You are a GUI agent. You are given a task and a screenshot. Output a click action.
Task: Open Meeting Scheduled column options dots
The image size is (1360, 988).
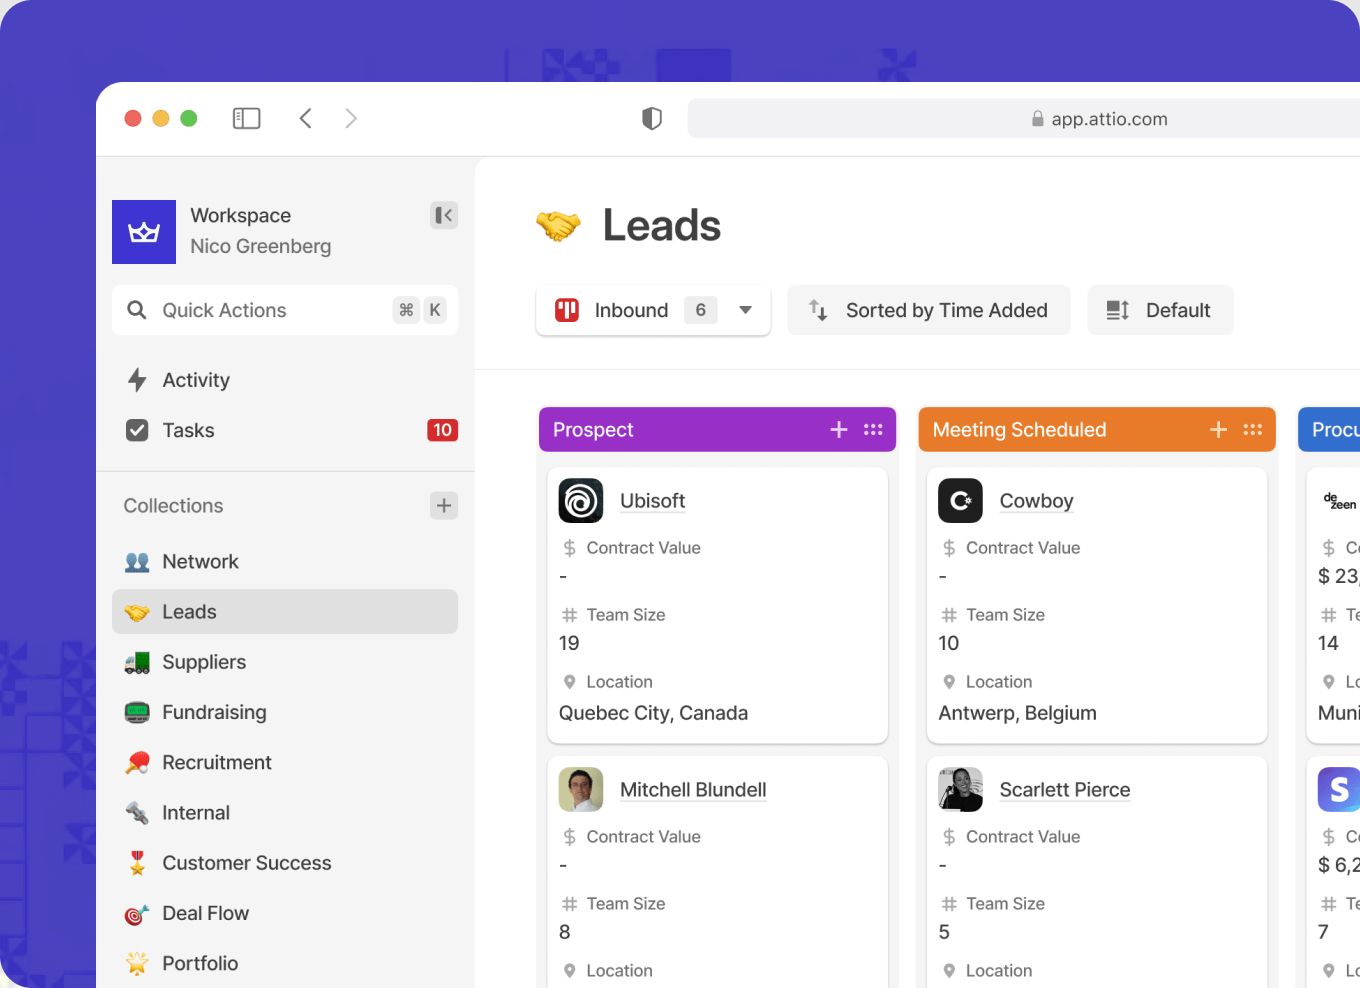[x=1253, y=429]
